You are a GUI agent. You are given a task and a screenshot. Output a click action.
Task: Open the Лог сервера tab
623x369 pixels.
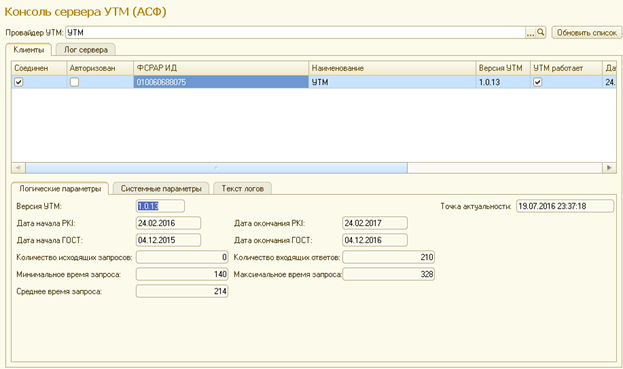(x=85, y=50)
